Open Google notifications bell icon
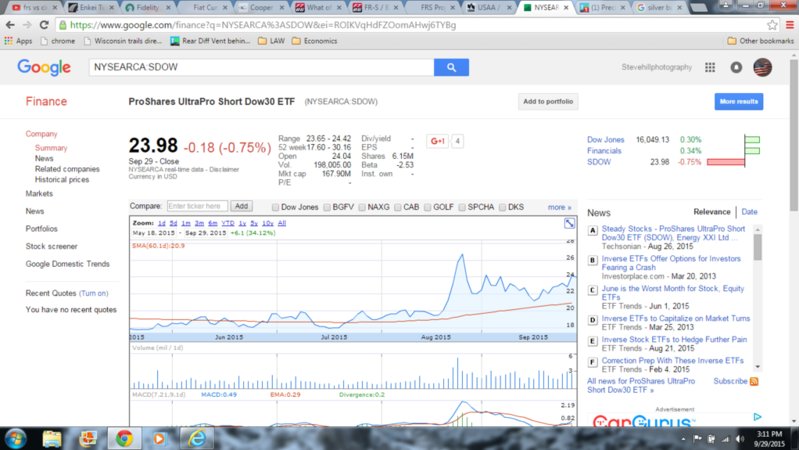The height and width of the screenshot is (450, 799). (736, 67)
